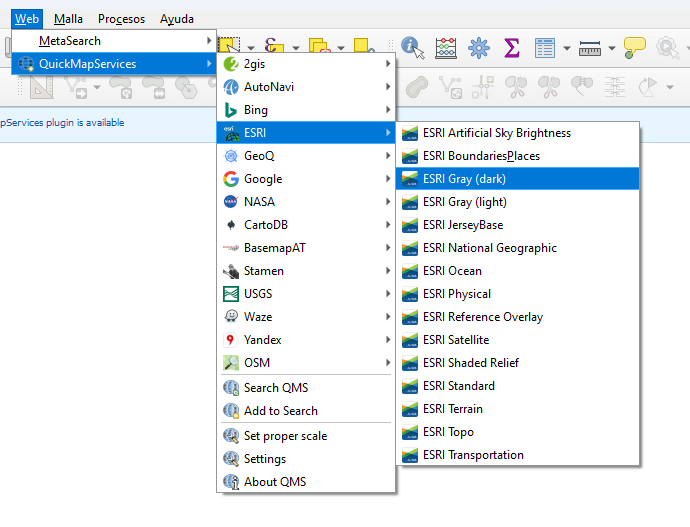Add ESRI Transportation layer
Image resolution: width=690 pixels, height=527 pixels.
click(x=518, y=454)
